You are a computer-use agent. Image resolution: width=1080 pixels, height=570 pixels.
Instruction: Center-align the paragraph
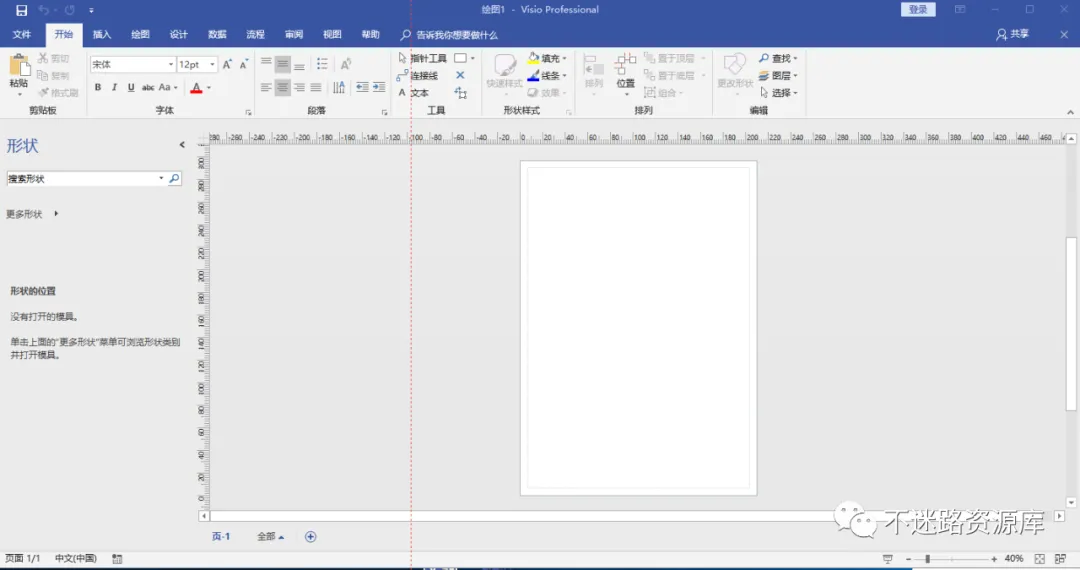282,87
